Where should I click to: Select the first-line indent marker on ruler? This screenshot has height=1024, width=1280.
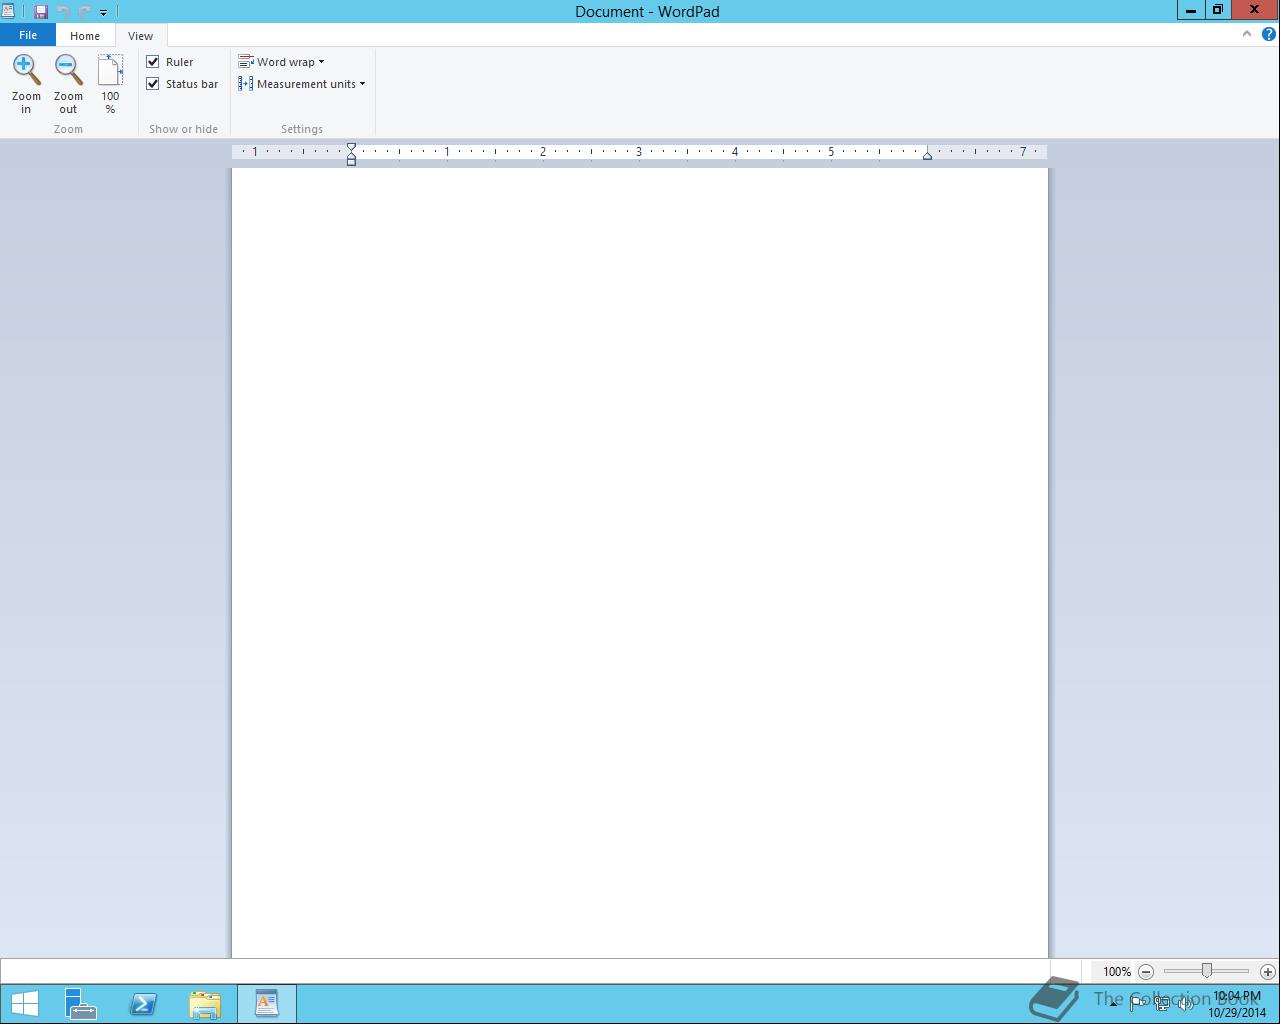[351, 148]
